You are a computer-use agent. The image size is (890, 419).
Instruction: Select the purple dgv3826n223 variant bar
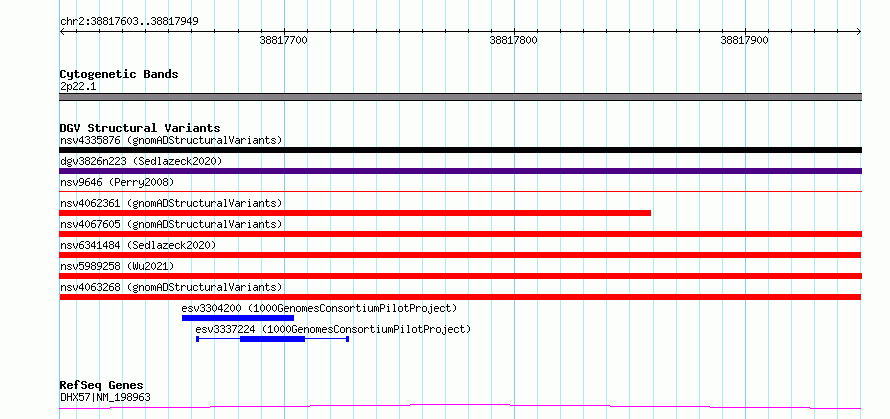click(x=460, y=171)
